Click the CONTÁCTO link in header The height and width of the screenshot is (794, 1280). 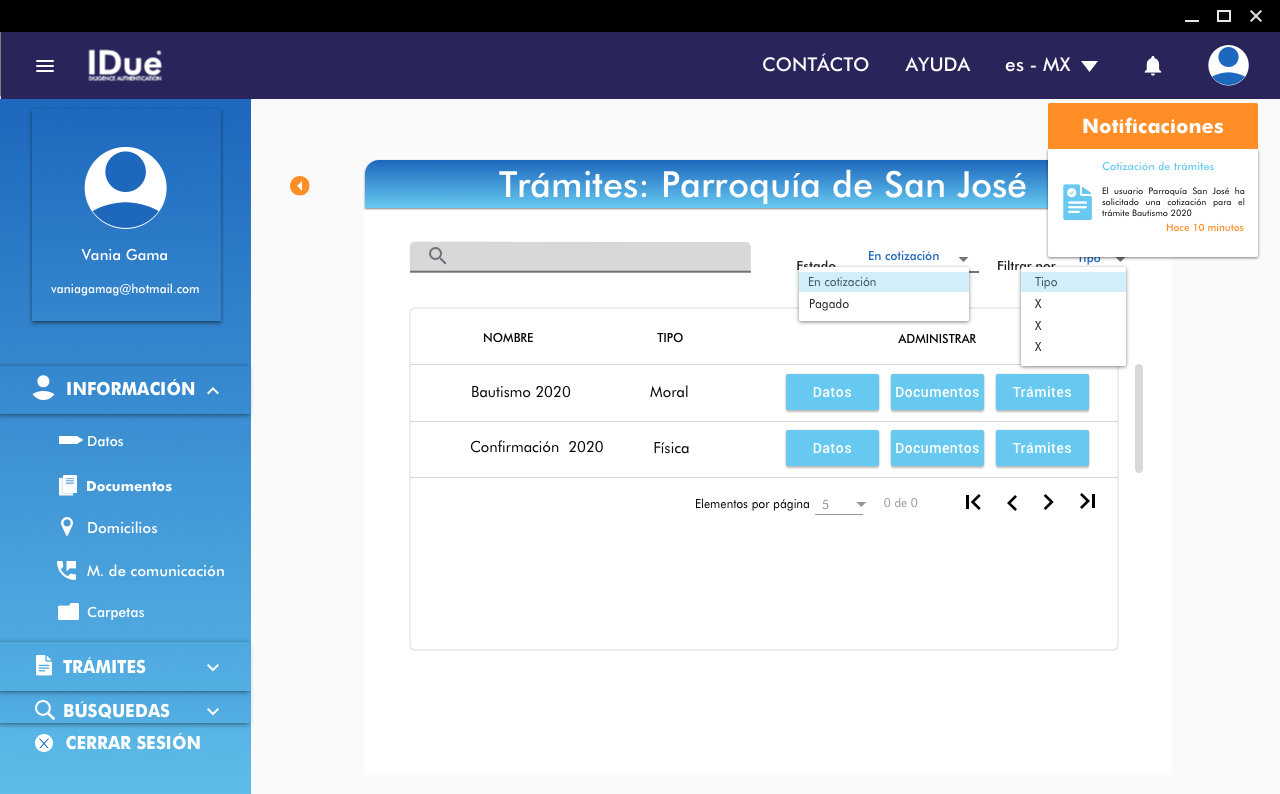[x=815, y=65]
